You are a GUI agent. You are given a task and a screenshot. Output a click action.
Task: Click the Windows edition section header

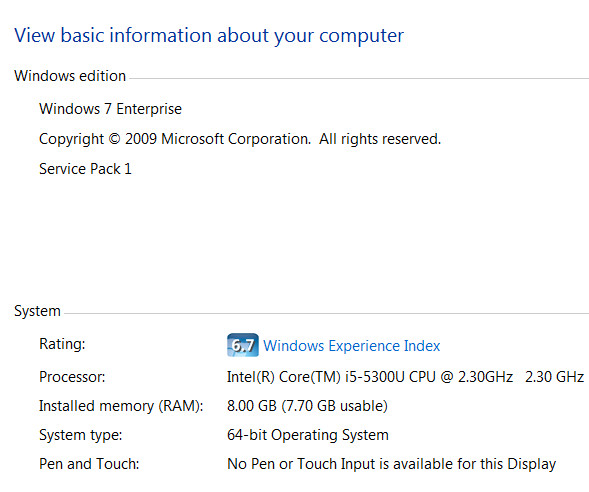coord(70,76)
